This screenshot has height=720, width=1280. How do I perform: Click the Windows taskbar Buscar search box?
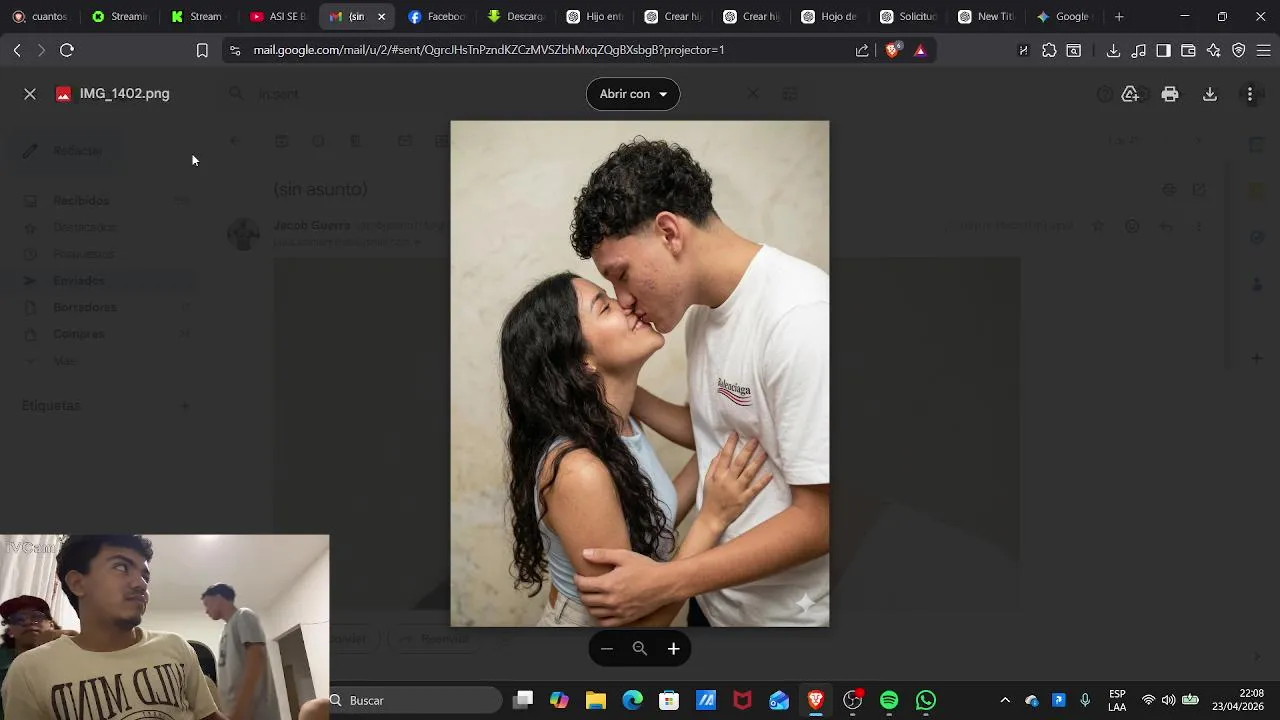click(414, 700)
